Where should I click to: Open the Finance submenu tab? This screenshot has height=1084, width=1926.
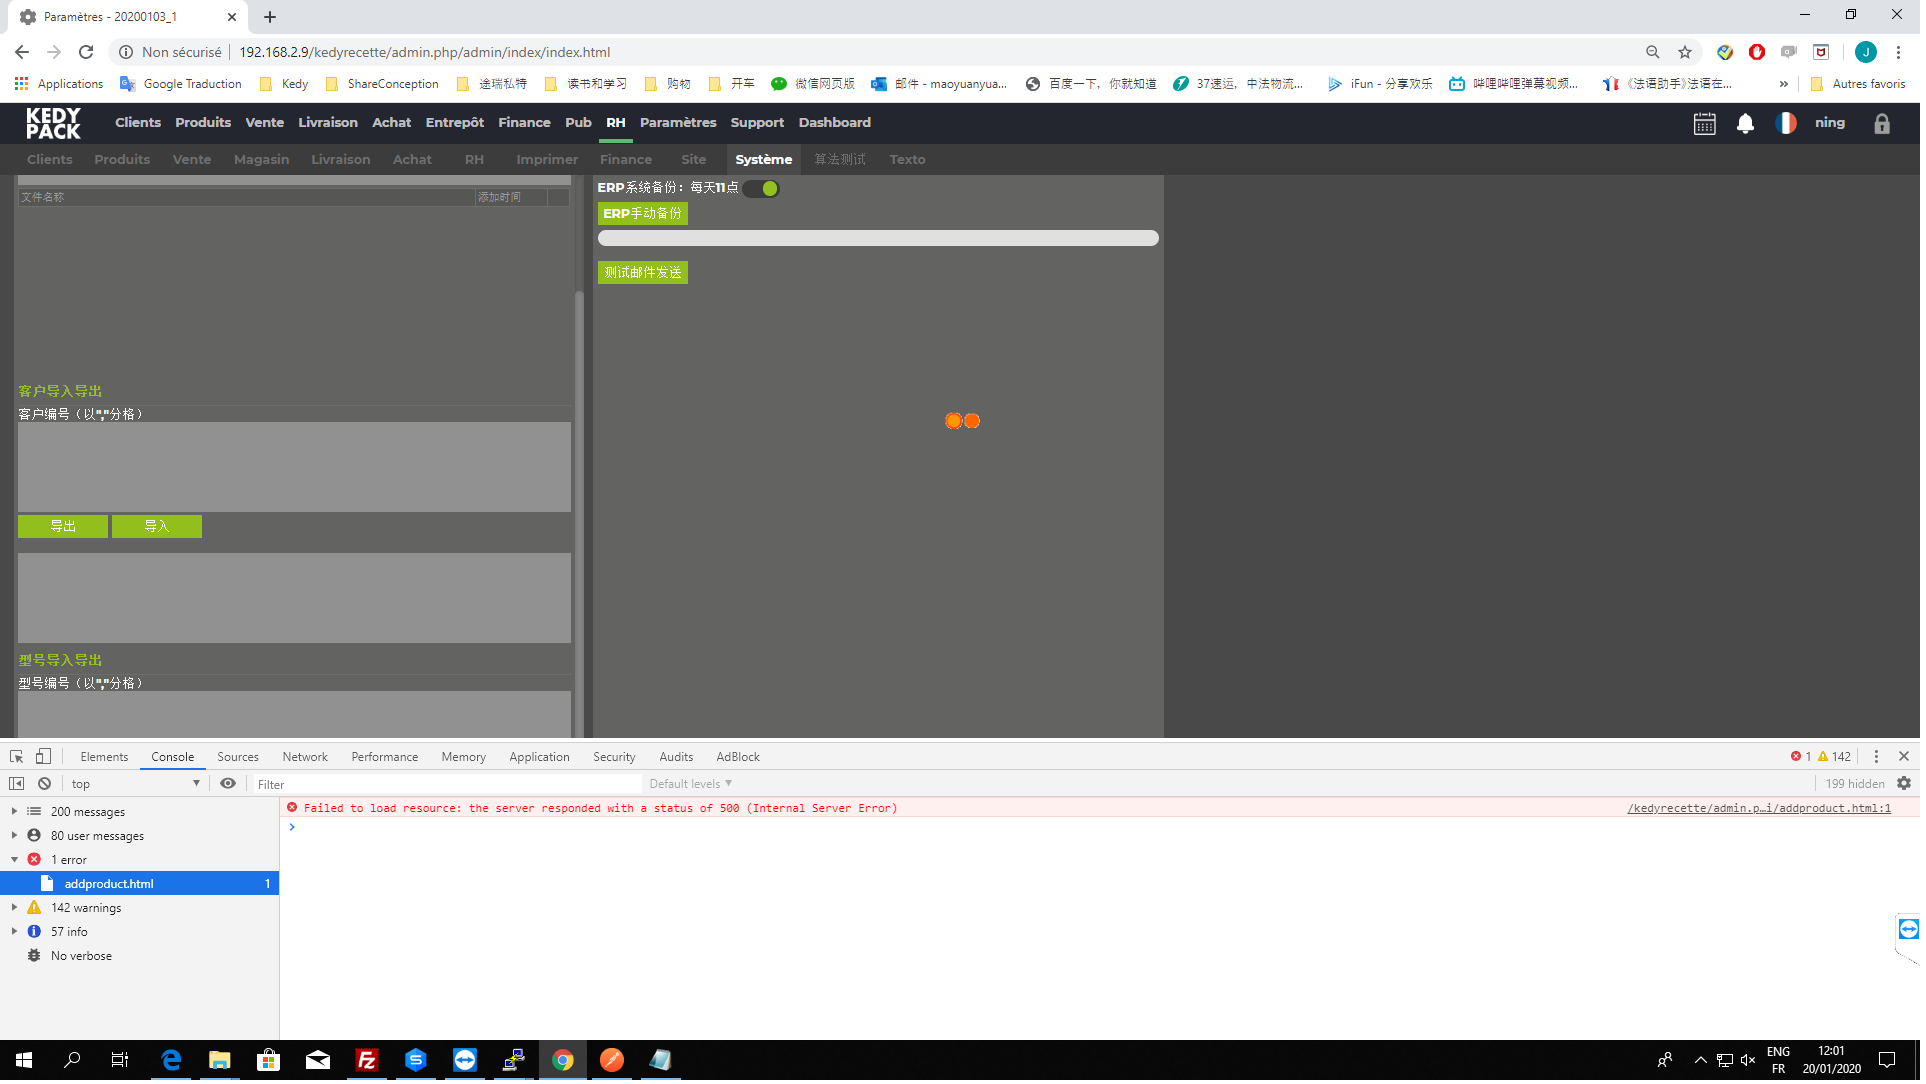pos(628,160)
